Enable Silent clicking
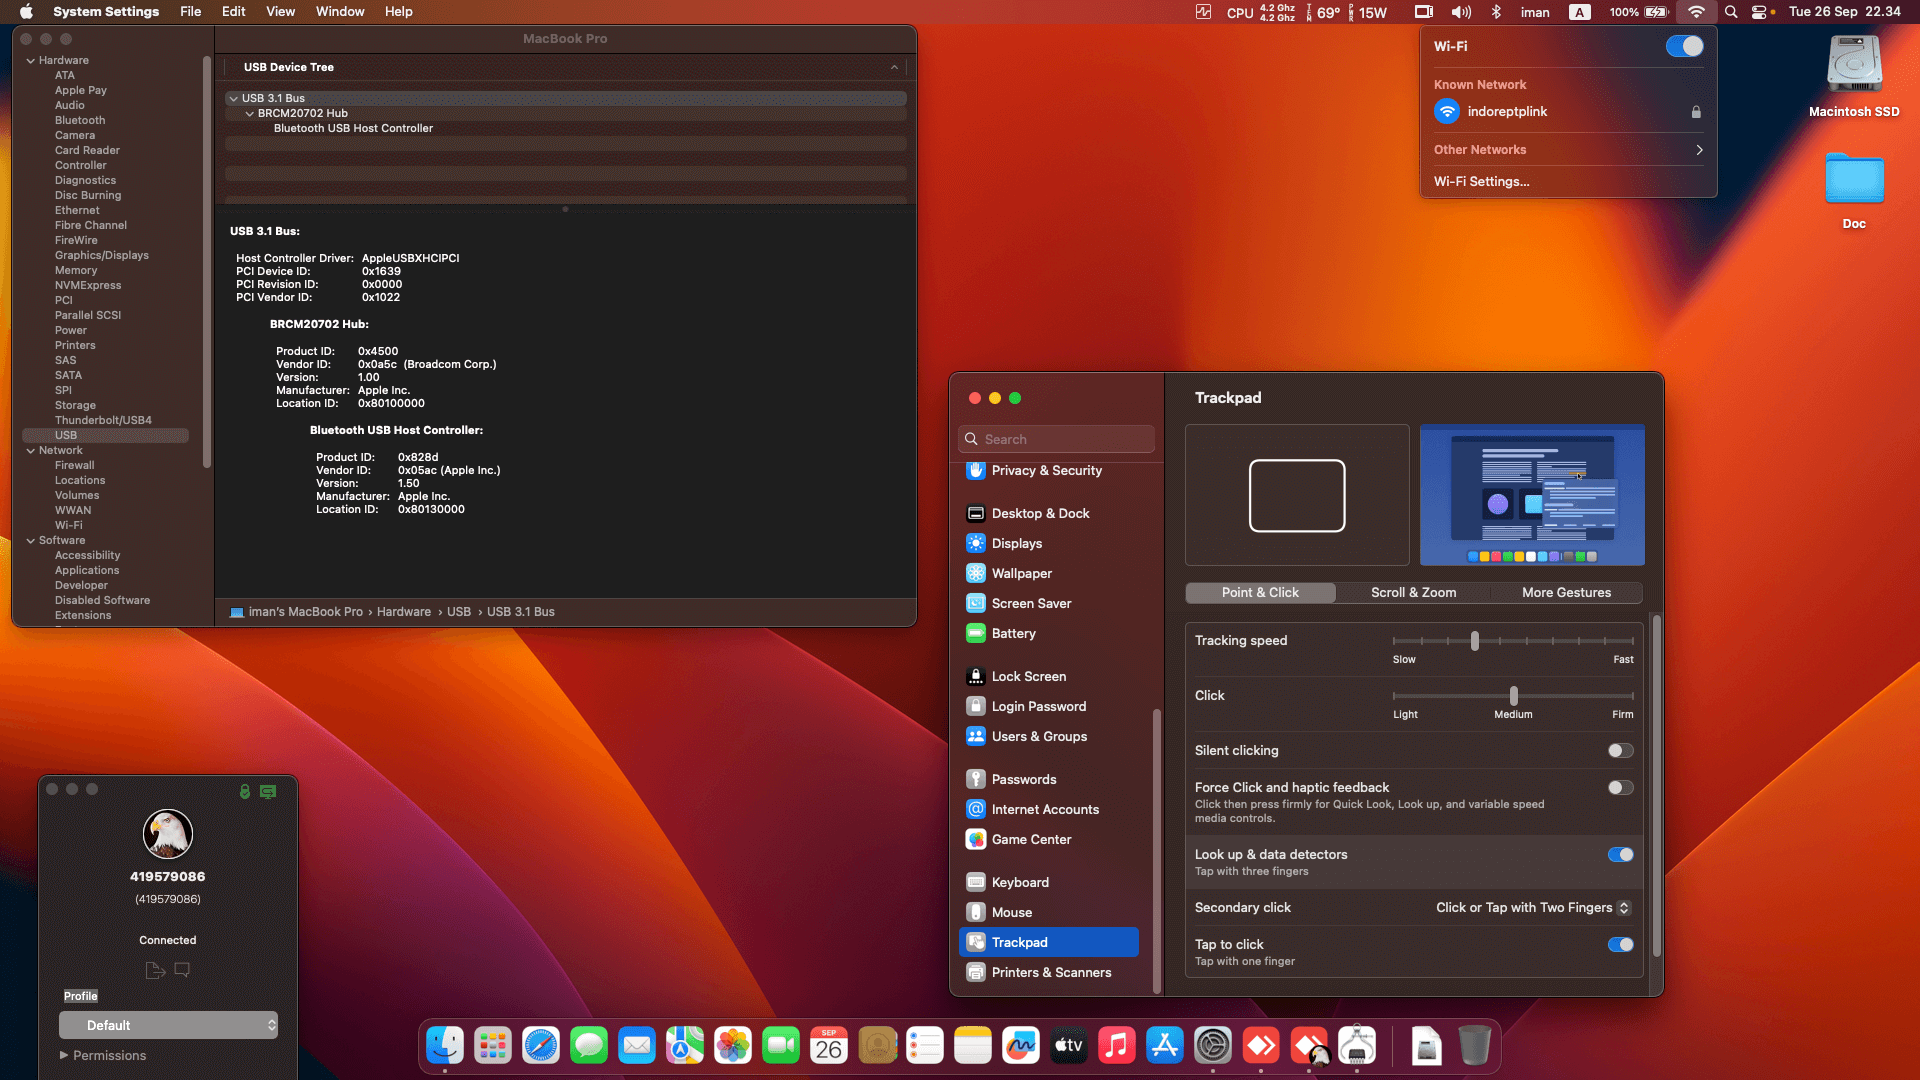The image size is (1920, 1080). (x=1620, y=750)
